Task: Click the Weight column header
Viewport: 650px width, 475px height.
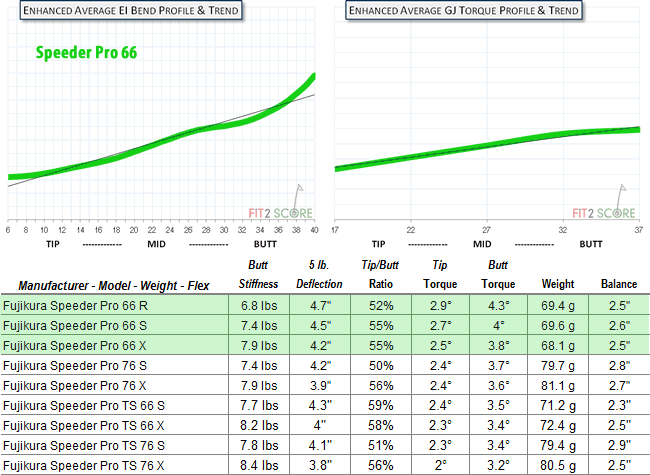Action: 558,284
